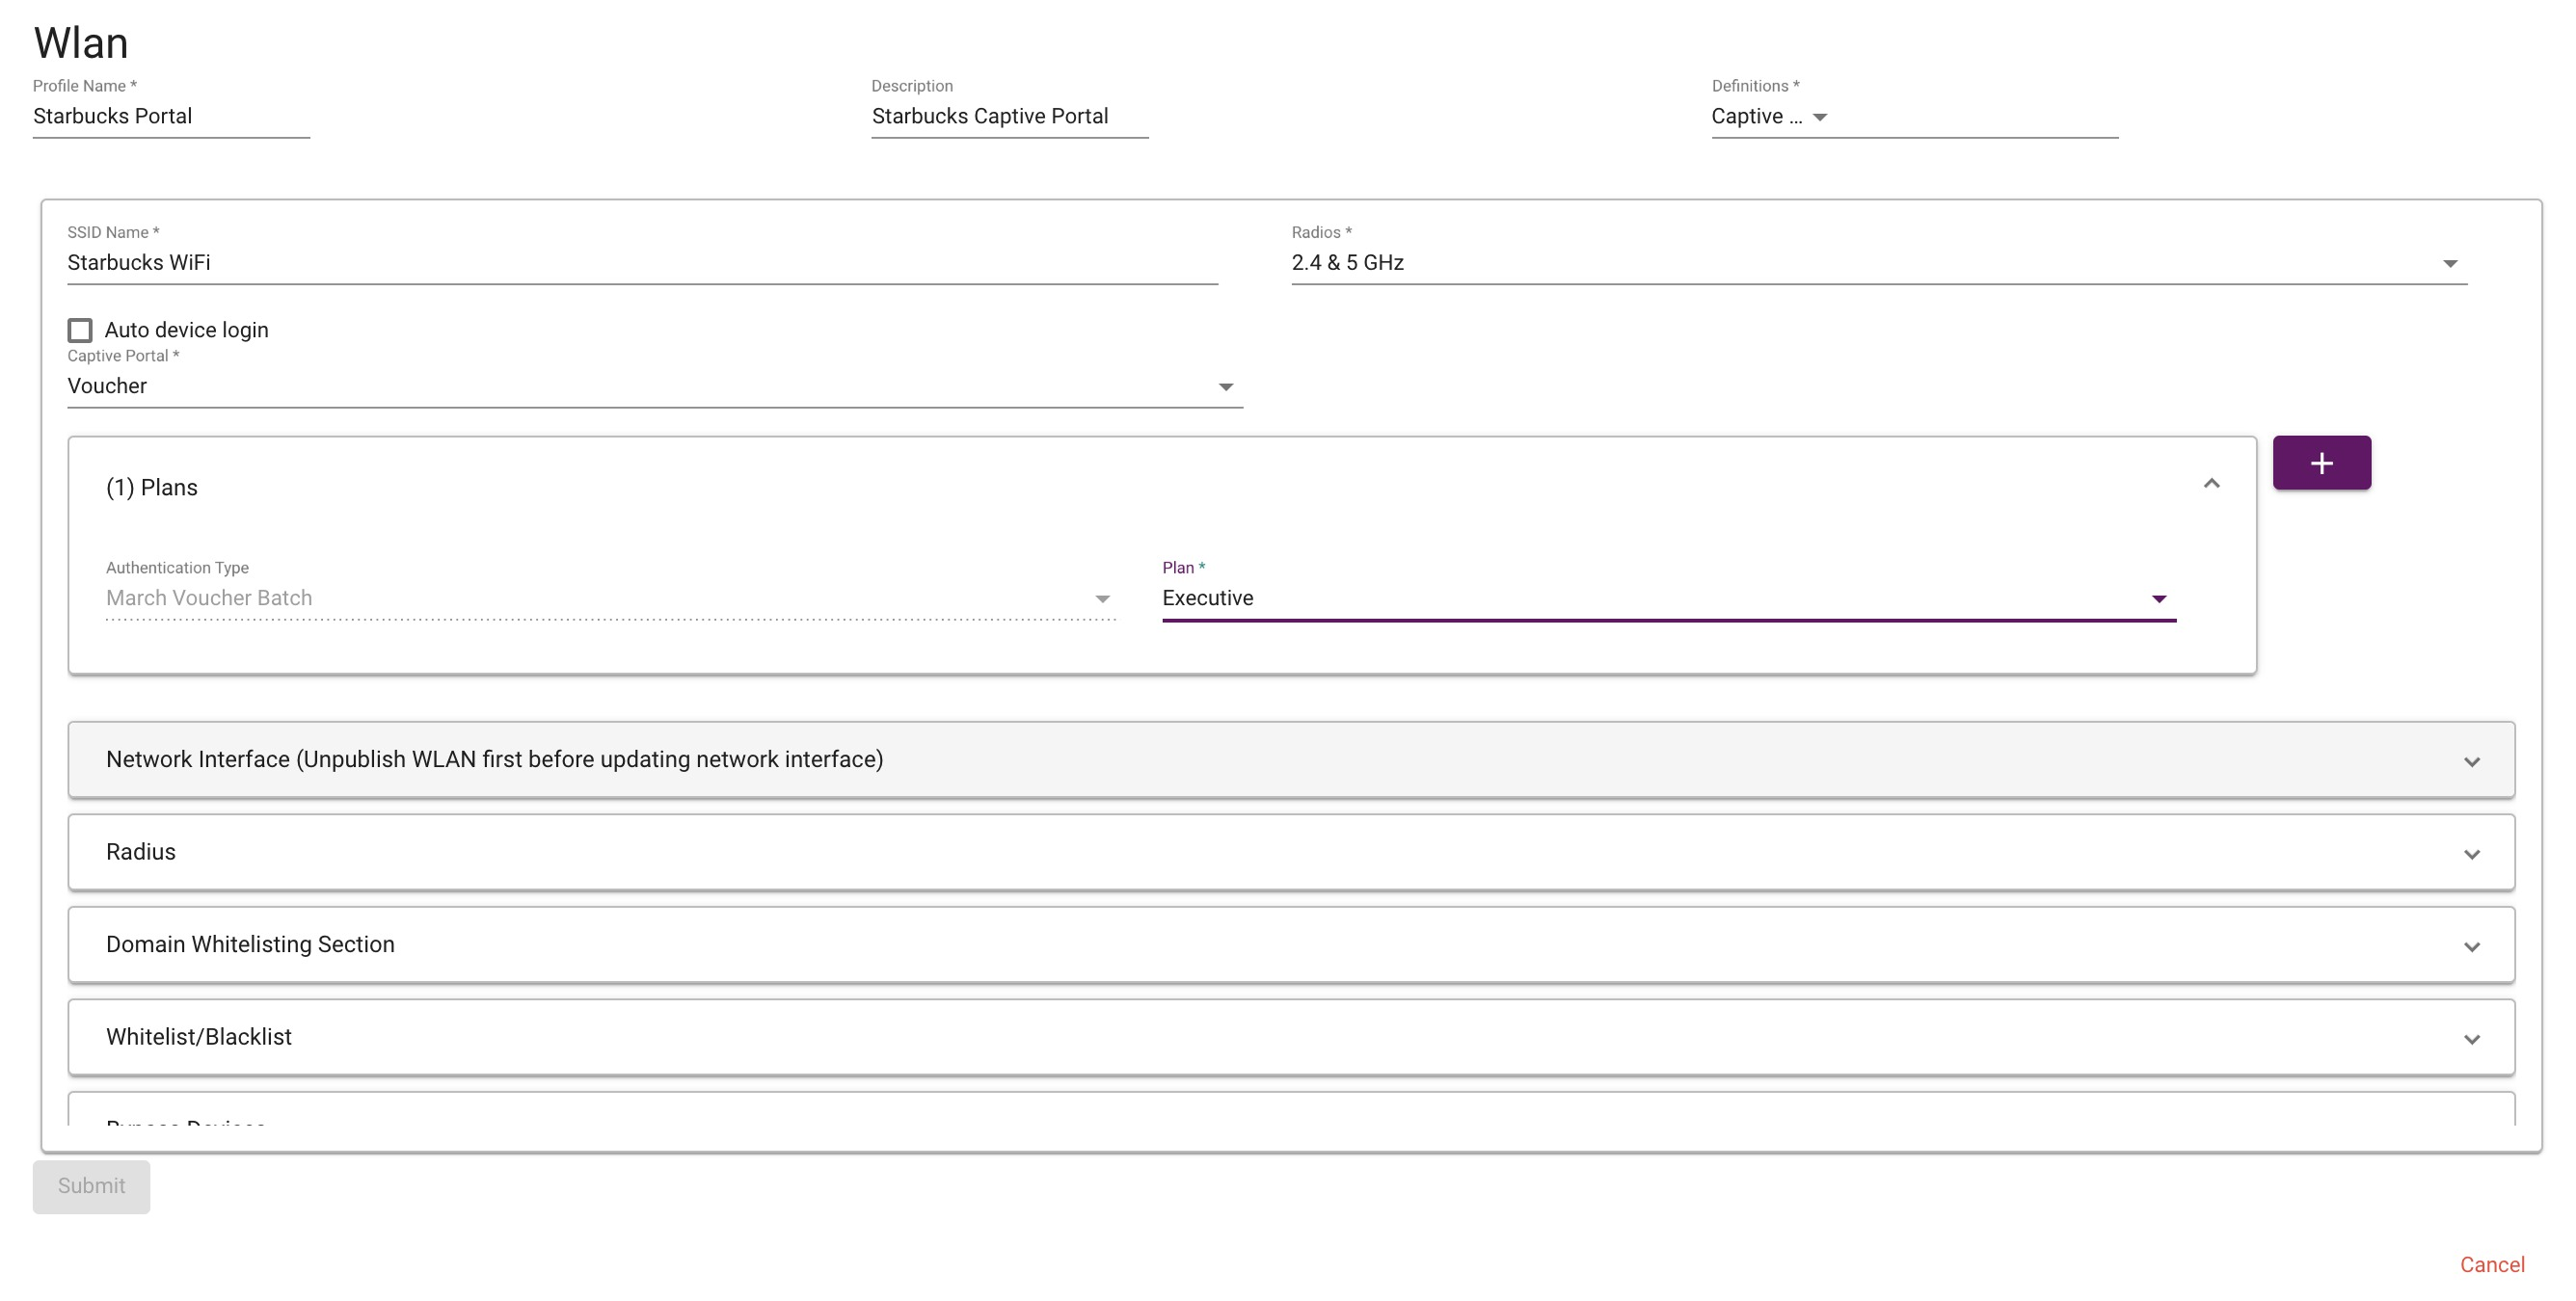Expand the Radius section
The height and width of the screenshot is (1301, 2576).
1291,852
